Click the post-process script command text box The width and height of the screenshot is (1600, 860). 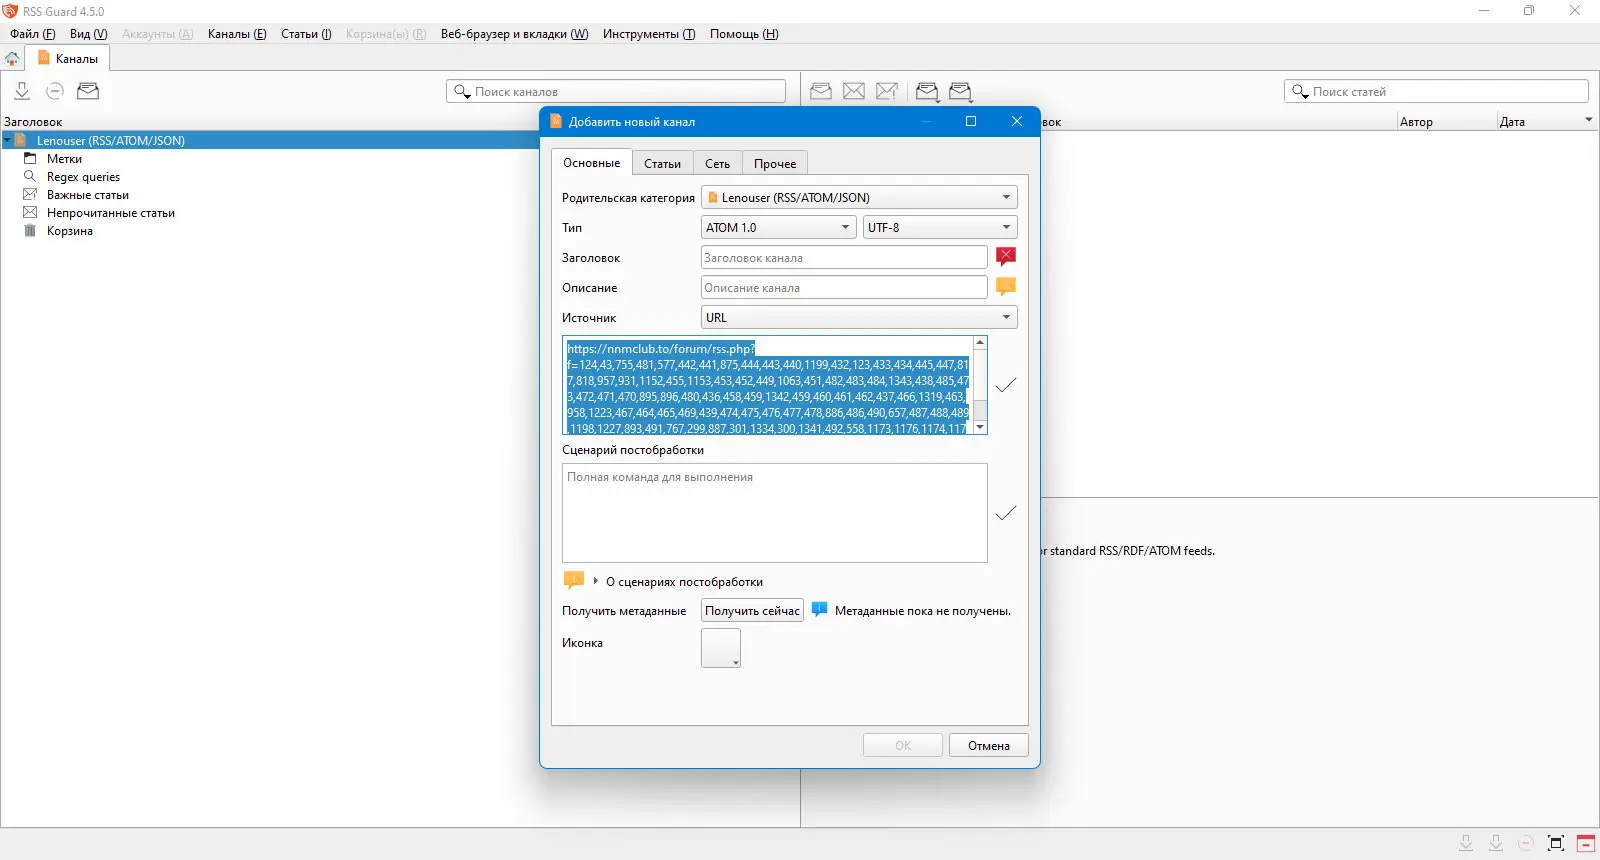(775, 512)
